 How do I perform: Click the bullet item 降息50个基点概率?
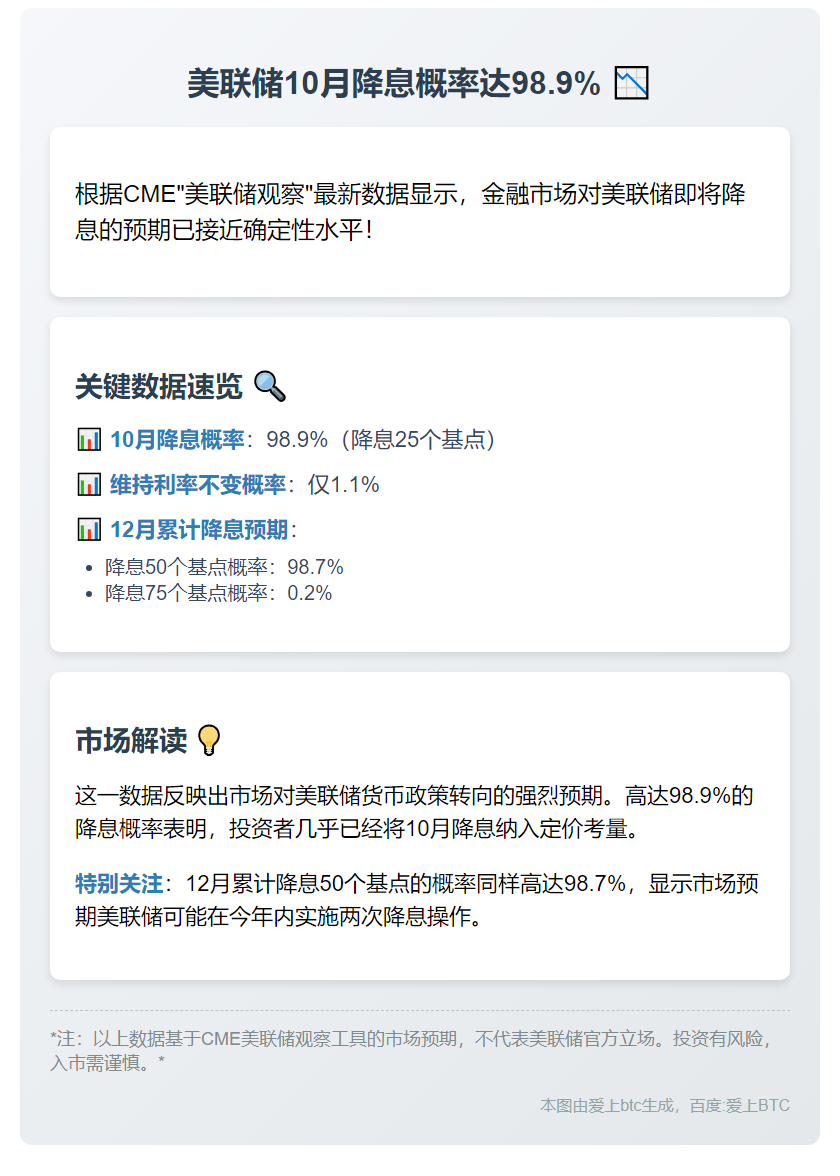coord(224,567)
